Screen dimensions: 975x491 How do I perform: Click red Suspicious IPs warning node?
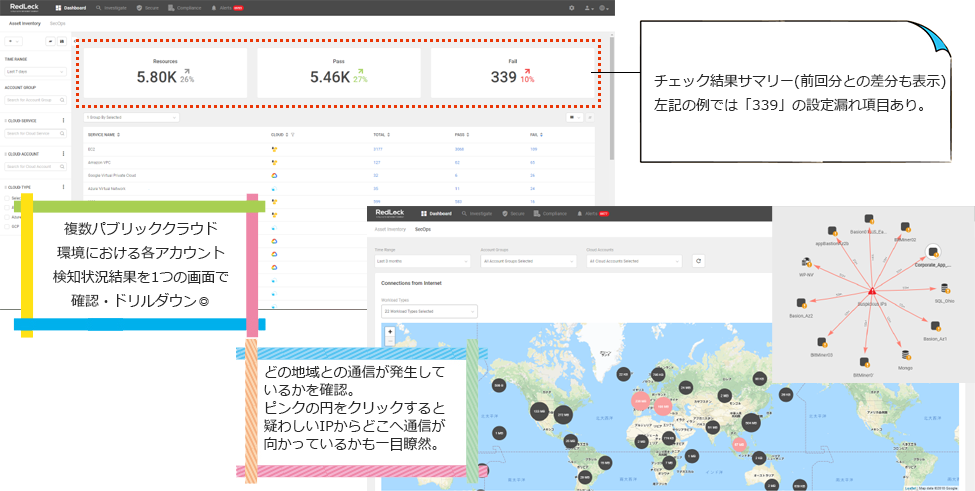point(872,290)
